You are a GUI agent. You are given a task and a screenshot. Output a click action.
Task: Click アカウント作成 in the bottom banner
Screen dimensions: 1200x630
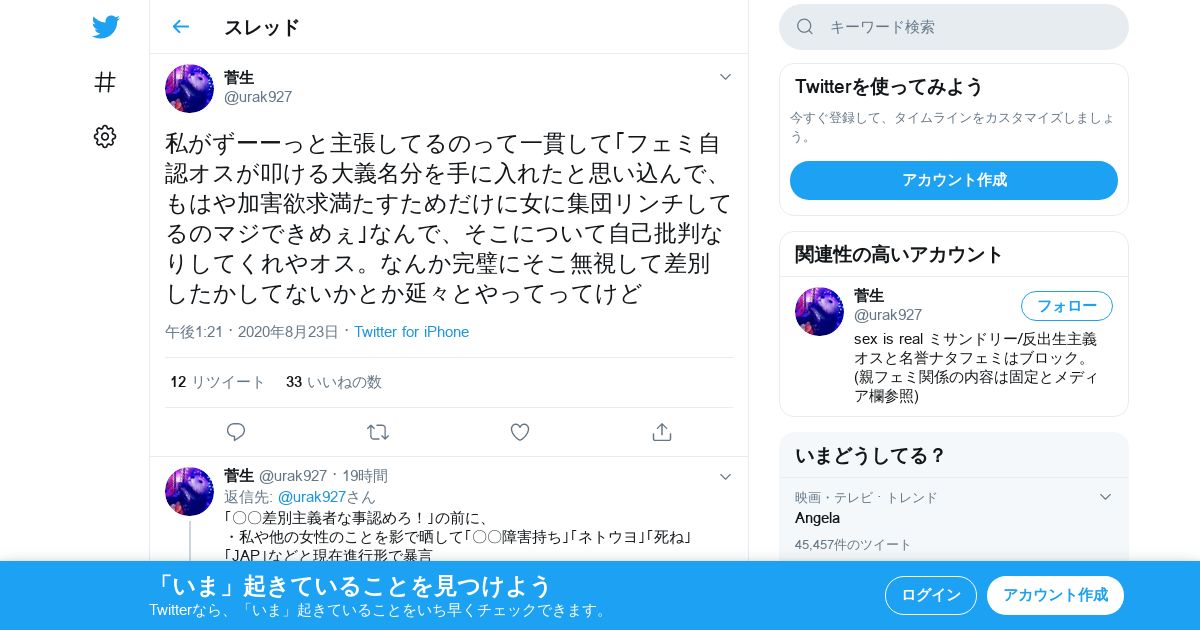[x=1055, y=595]
